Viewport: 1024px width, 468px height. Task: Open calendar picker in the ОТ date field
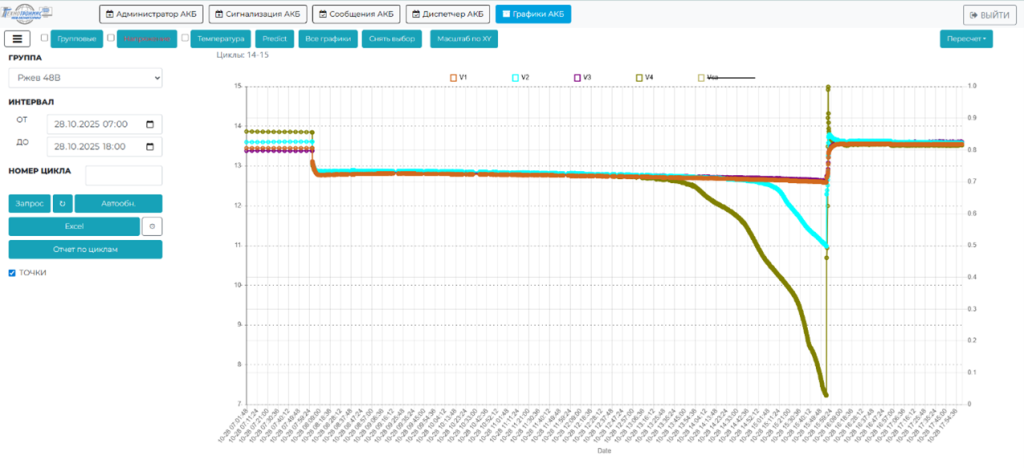tap(150, 124)
